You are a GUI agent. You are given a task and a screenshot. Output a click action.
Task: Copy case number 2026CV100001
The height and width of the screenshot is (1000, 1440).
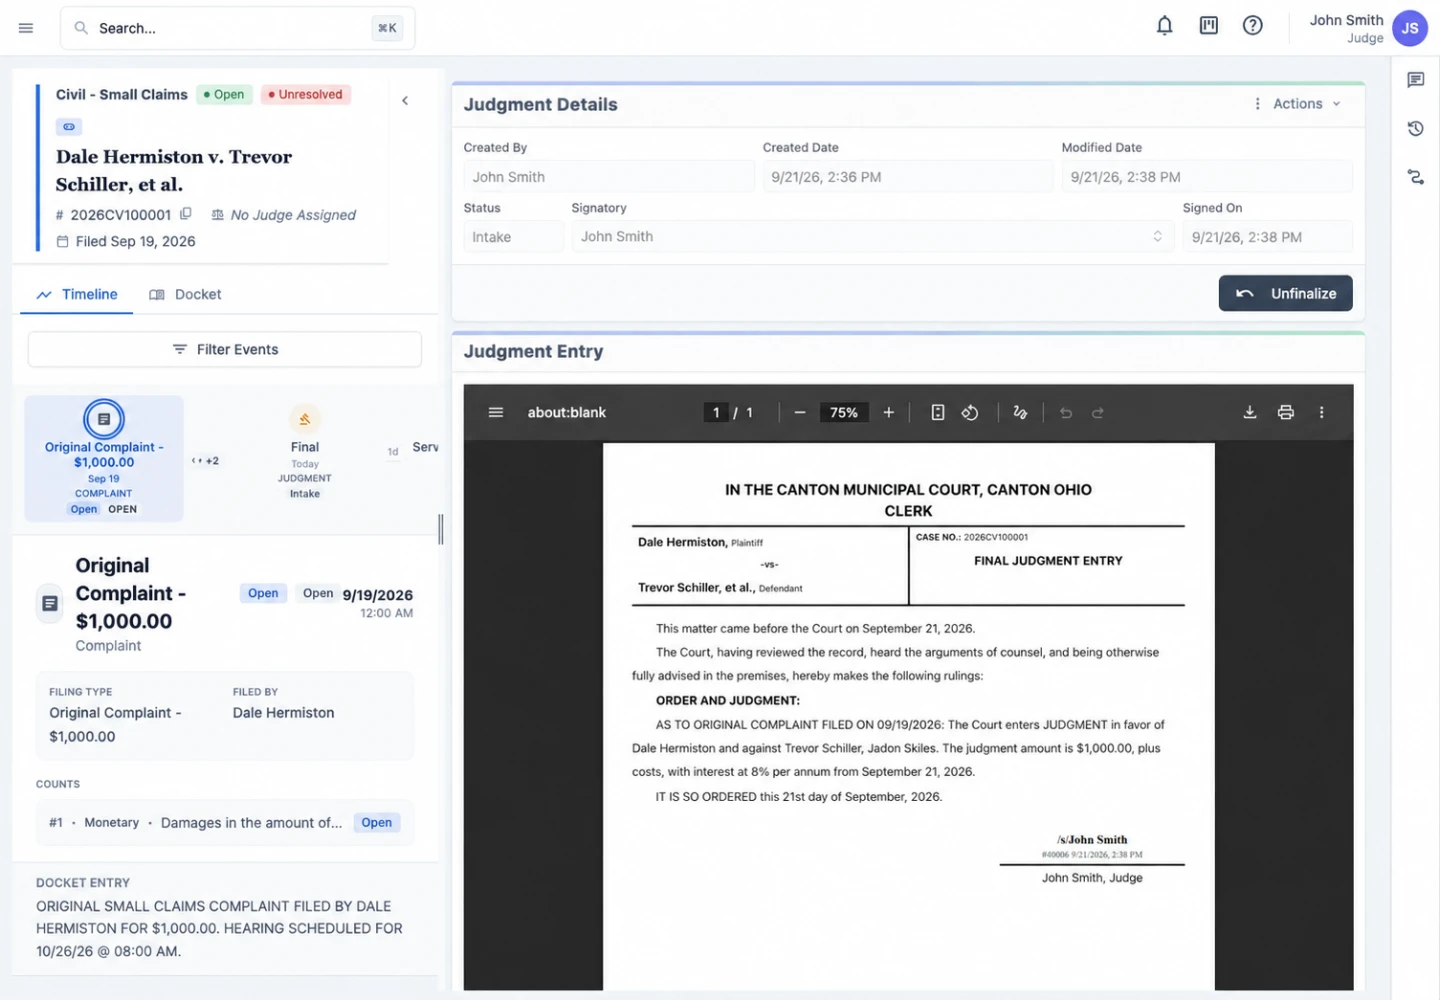186,214
